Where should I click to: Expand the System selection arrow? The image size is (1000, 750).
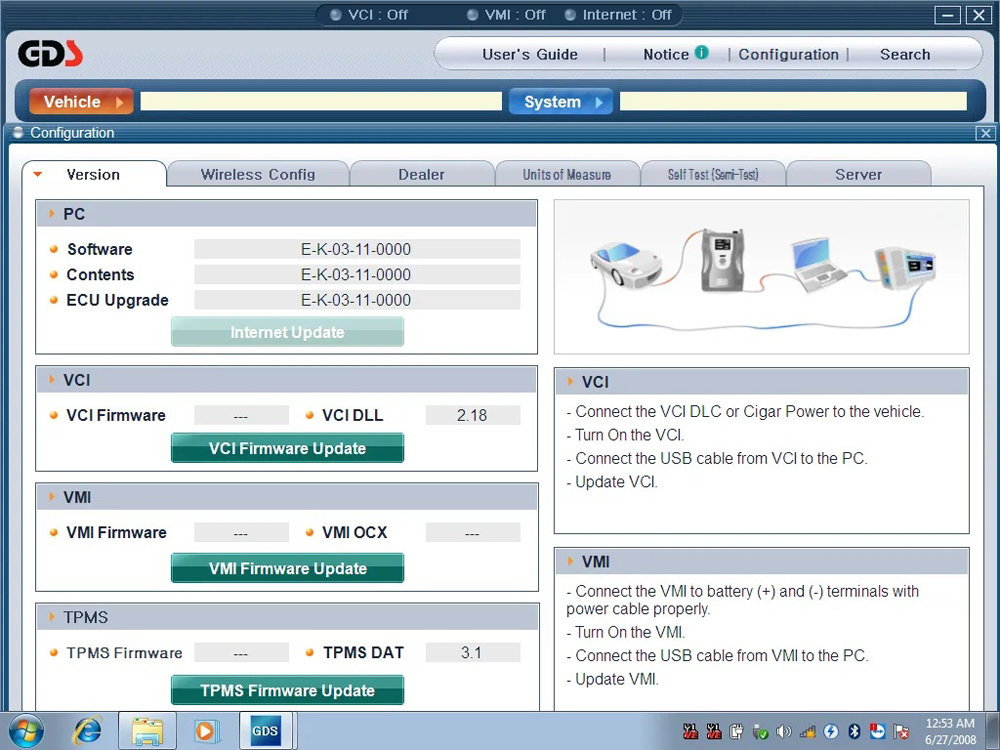[599, 102]
